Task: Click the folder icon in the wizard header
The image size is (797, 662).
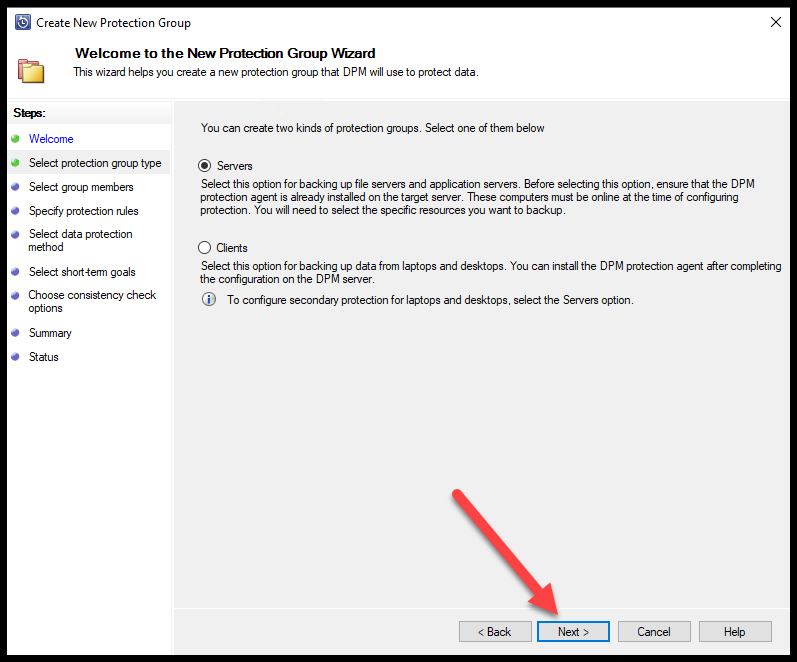Action: tap(31, 71)
